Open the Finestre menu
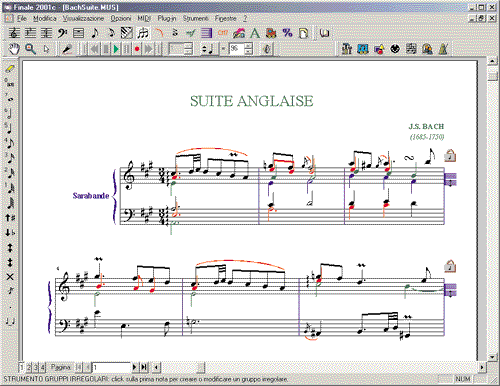The width and height of the screenshot is (500, 386). pos(226,18)
